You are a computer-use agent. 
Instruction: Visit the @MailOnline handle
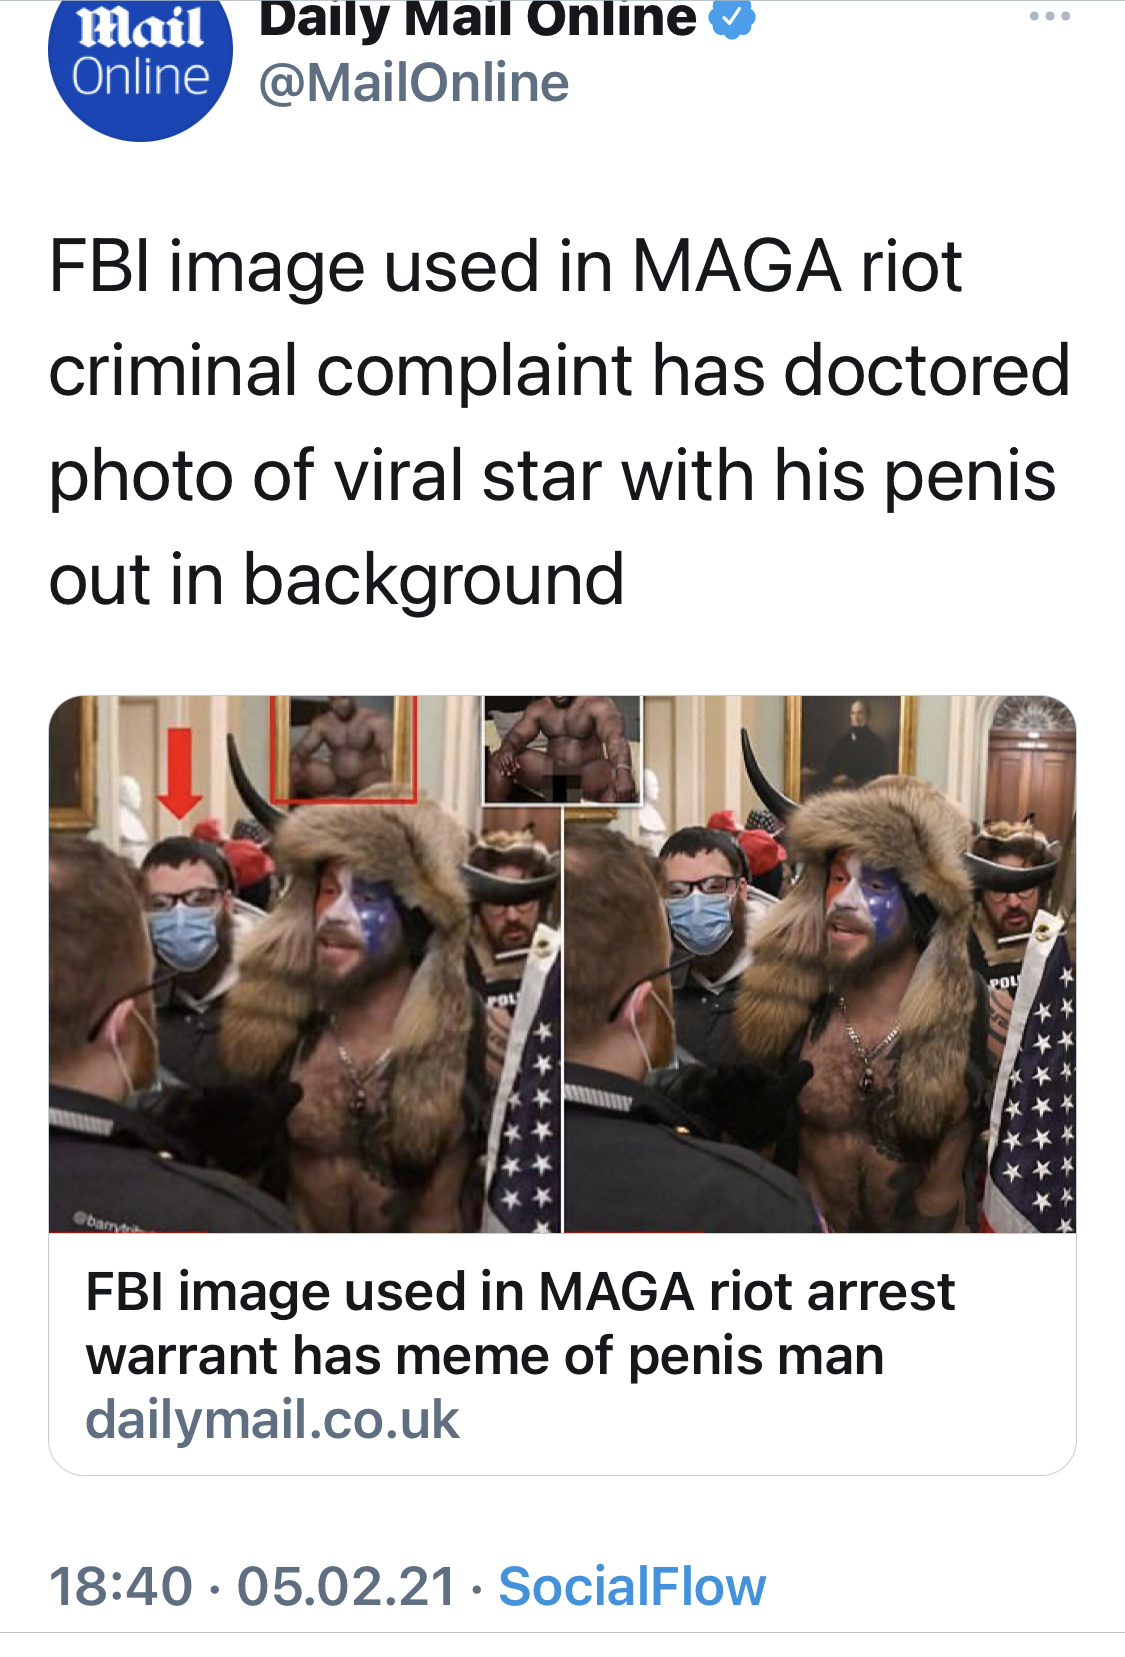(414, 82)
